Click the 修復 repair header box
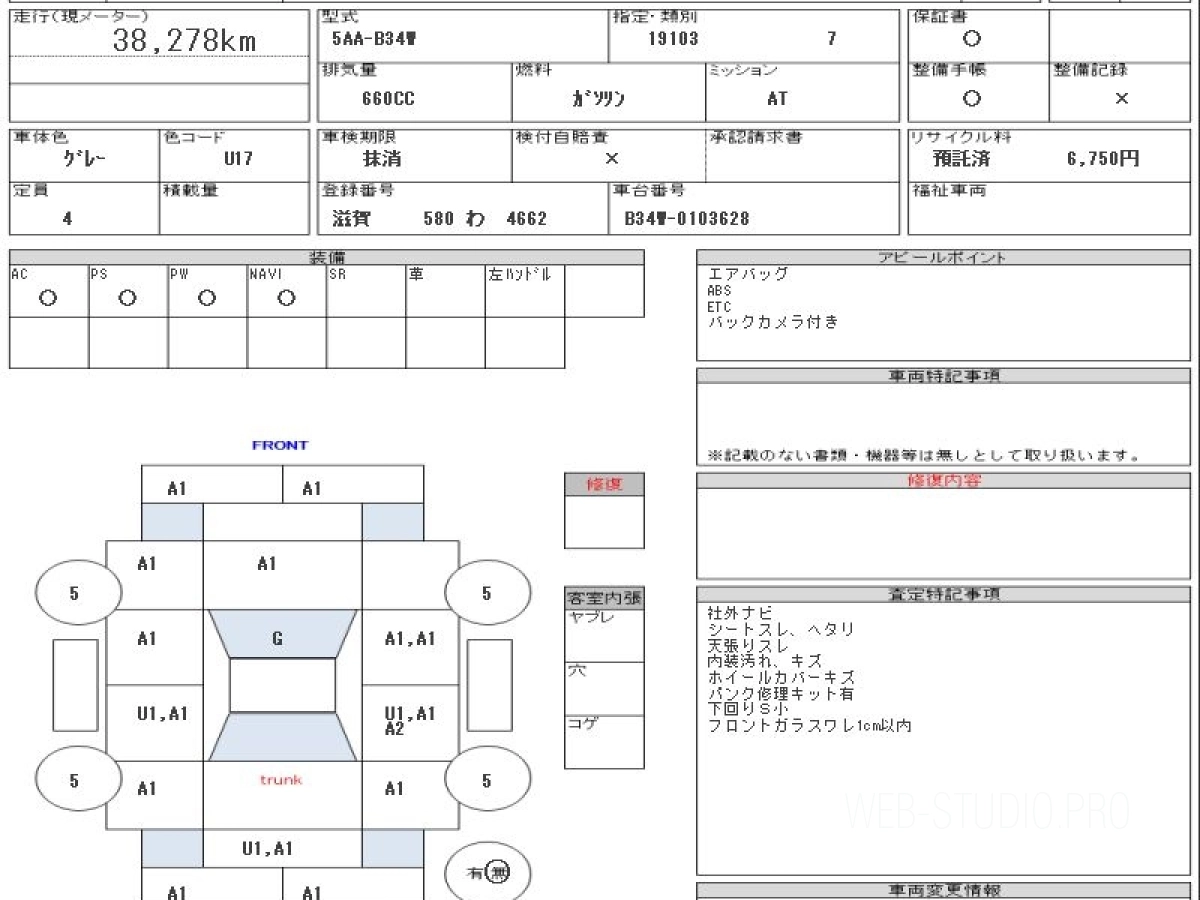The height and width of the screenshot is (900, 1200). 604,484
